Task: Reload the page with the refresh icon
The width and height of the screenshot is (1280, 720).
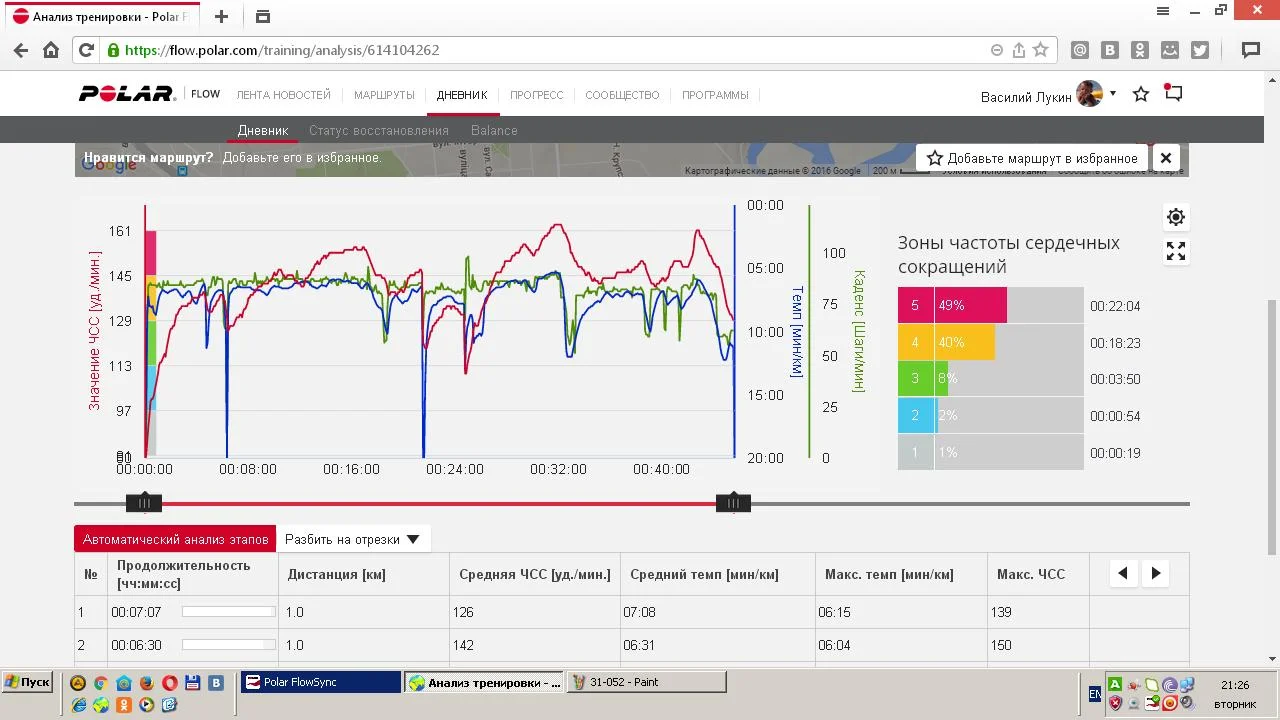Action: (x=86, y=50)
